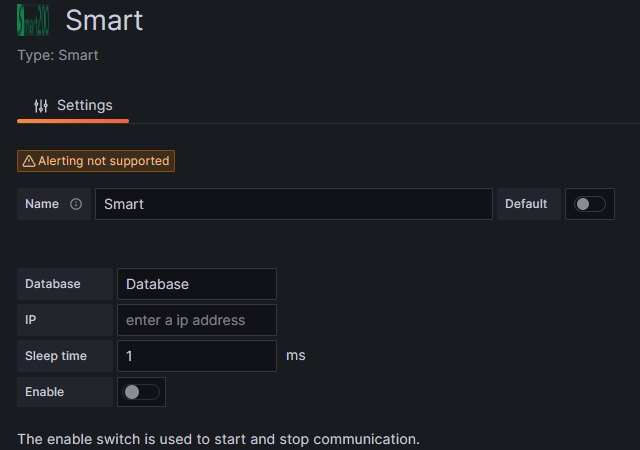Open the Settings tab label
Viewport: 640px width, 450px height.
point(84,105)
